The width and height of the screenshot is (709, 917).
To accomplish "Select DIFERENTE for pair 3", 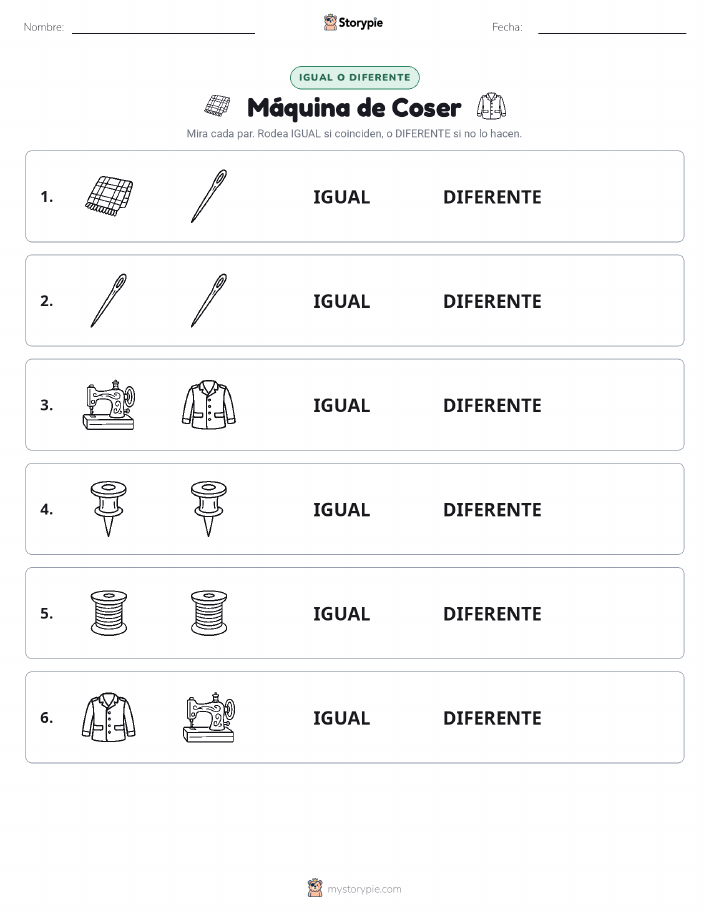I will pyautogui.click(x=492, y=405).
